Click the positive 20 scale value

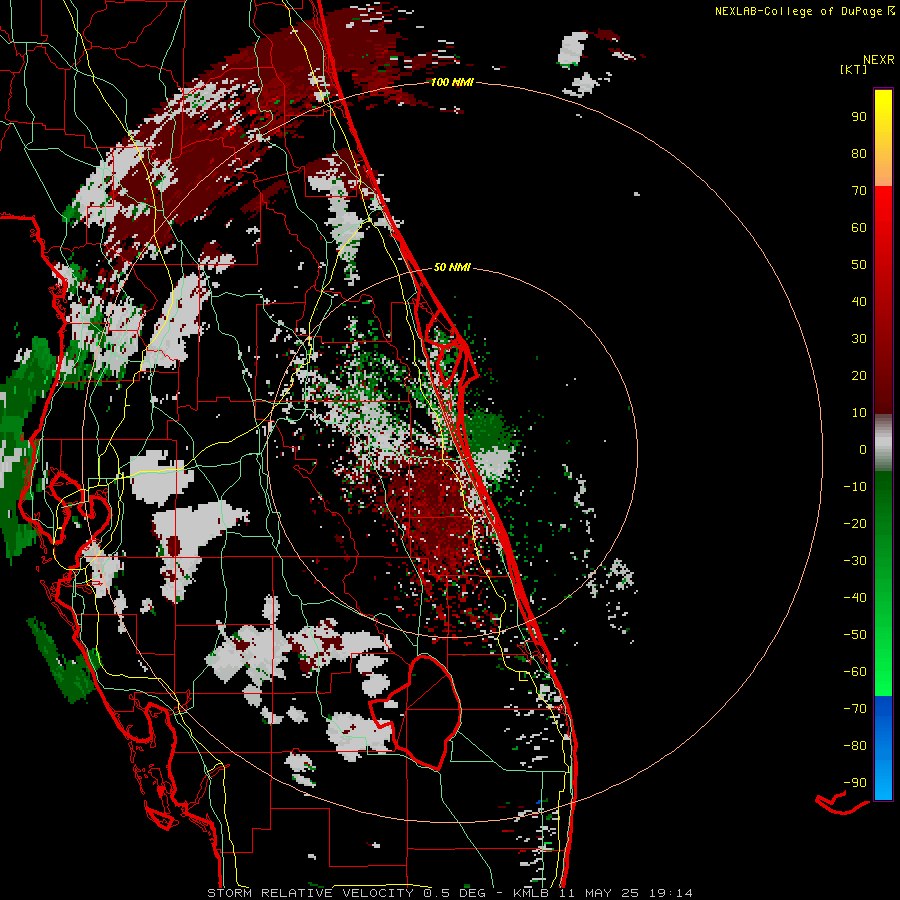coord(859,376)
